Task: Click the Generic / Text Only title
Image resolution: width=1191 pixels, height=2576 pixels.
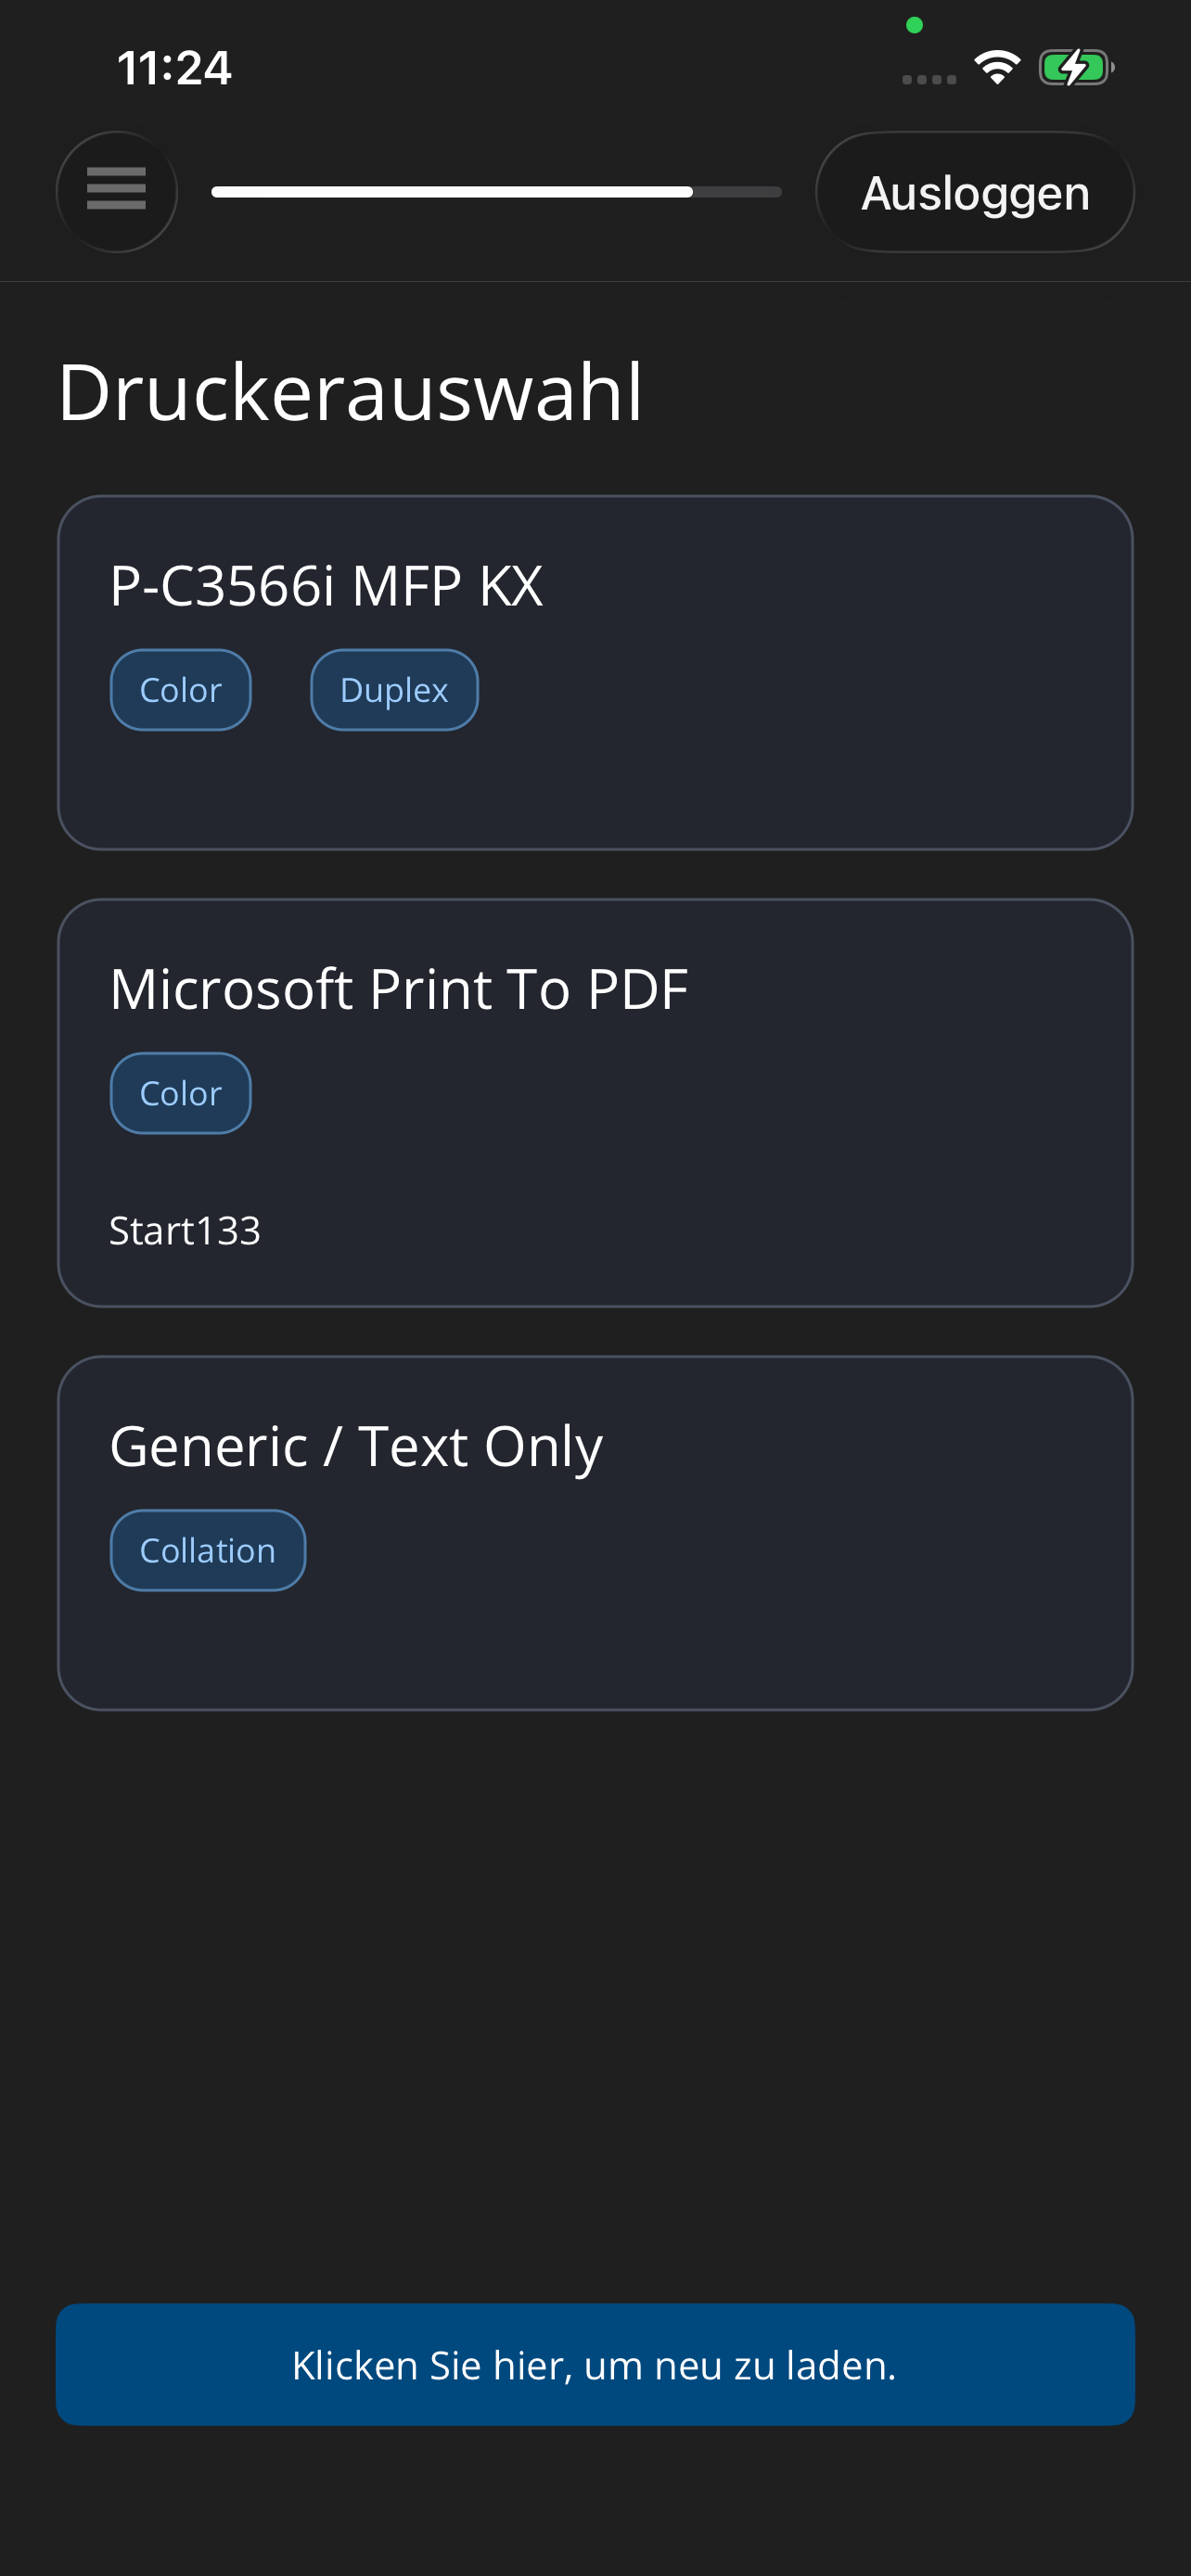Action: pos(356,1446)
